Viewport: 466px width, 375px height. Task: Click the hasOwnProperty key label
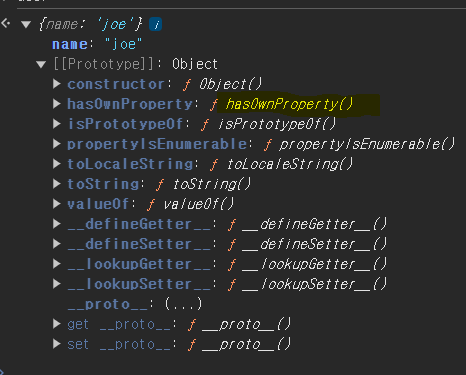click(130, 104)
